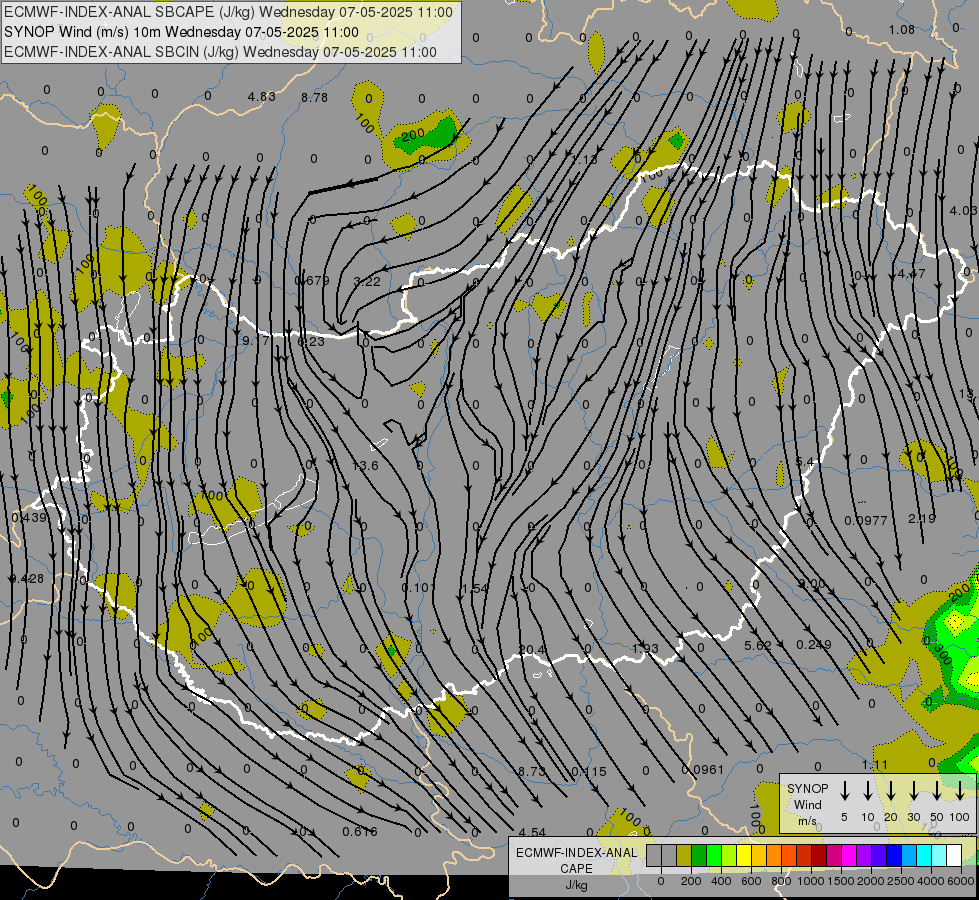Image resolution: width=979 pixels, height=900 pixels.
Task: Click the map value '8.78'
Action: coord(314,97)
